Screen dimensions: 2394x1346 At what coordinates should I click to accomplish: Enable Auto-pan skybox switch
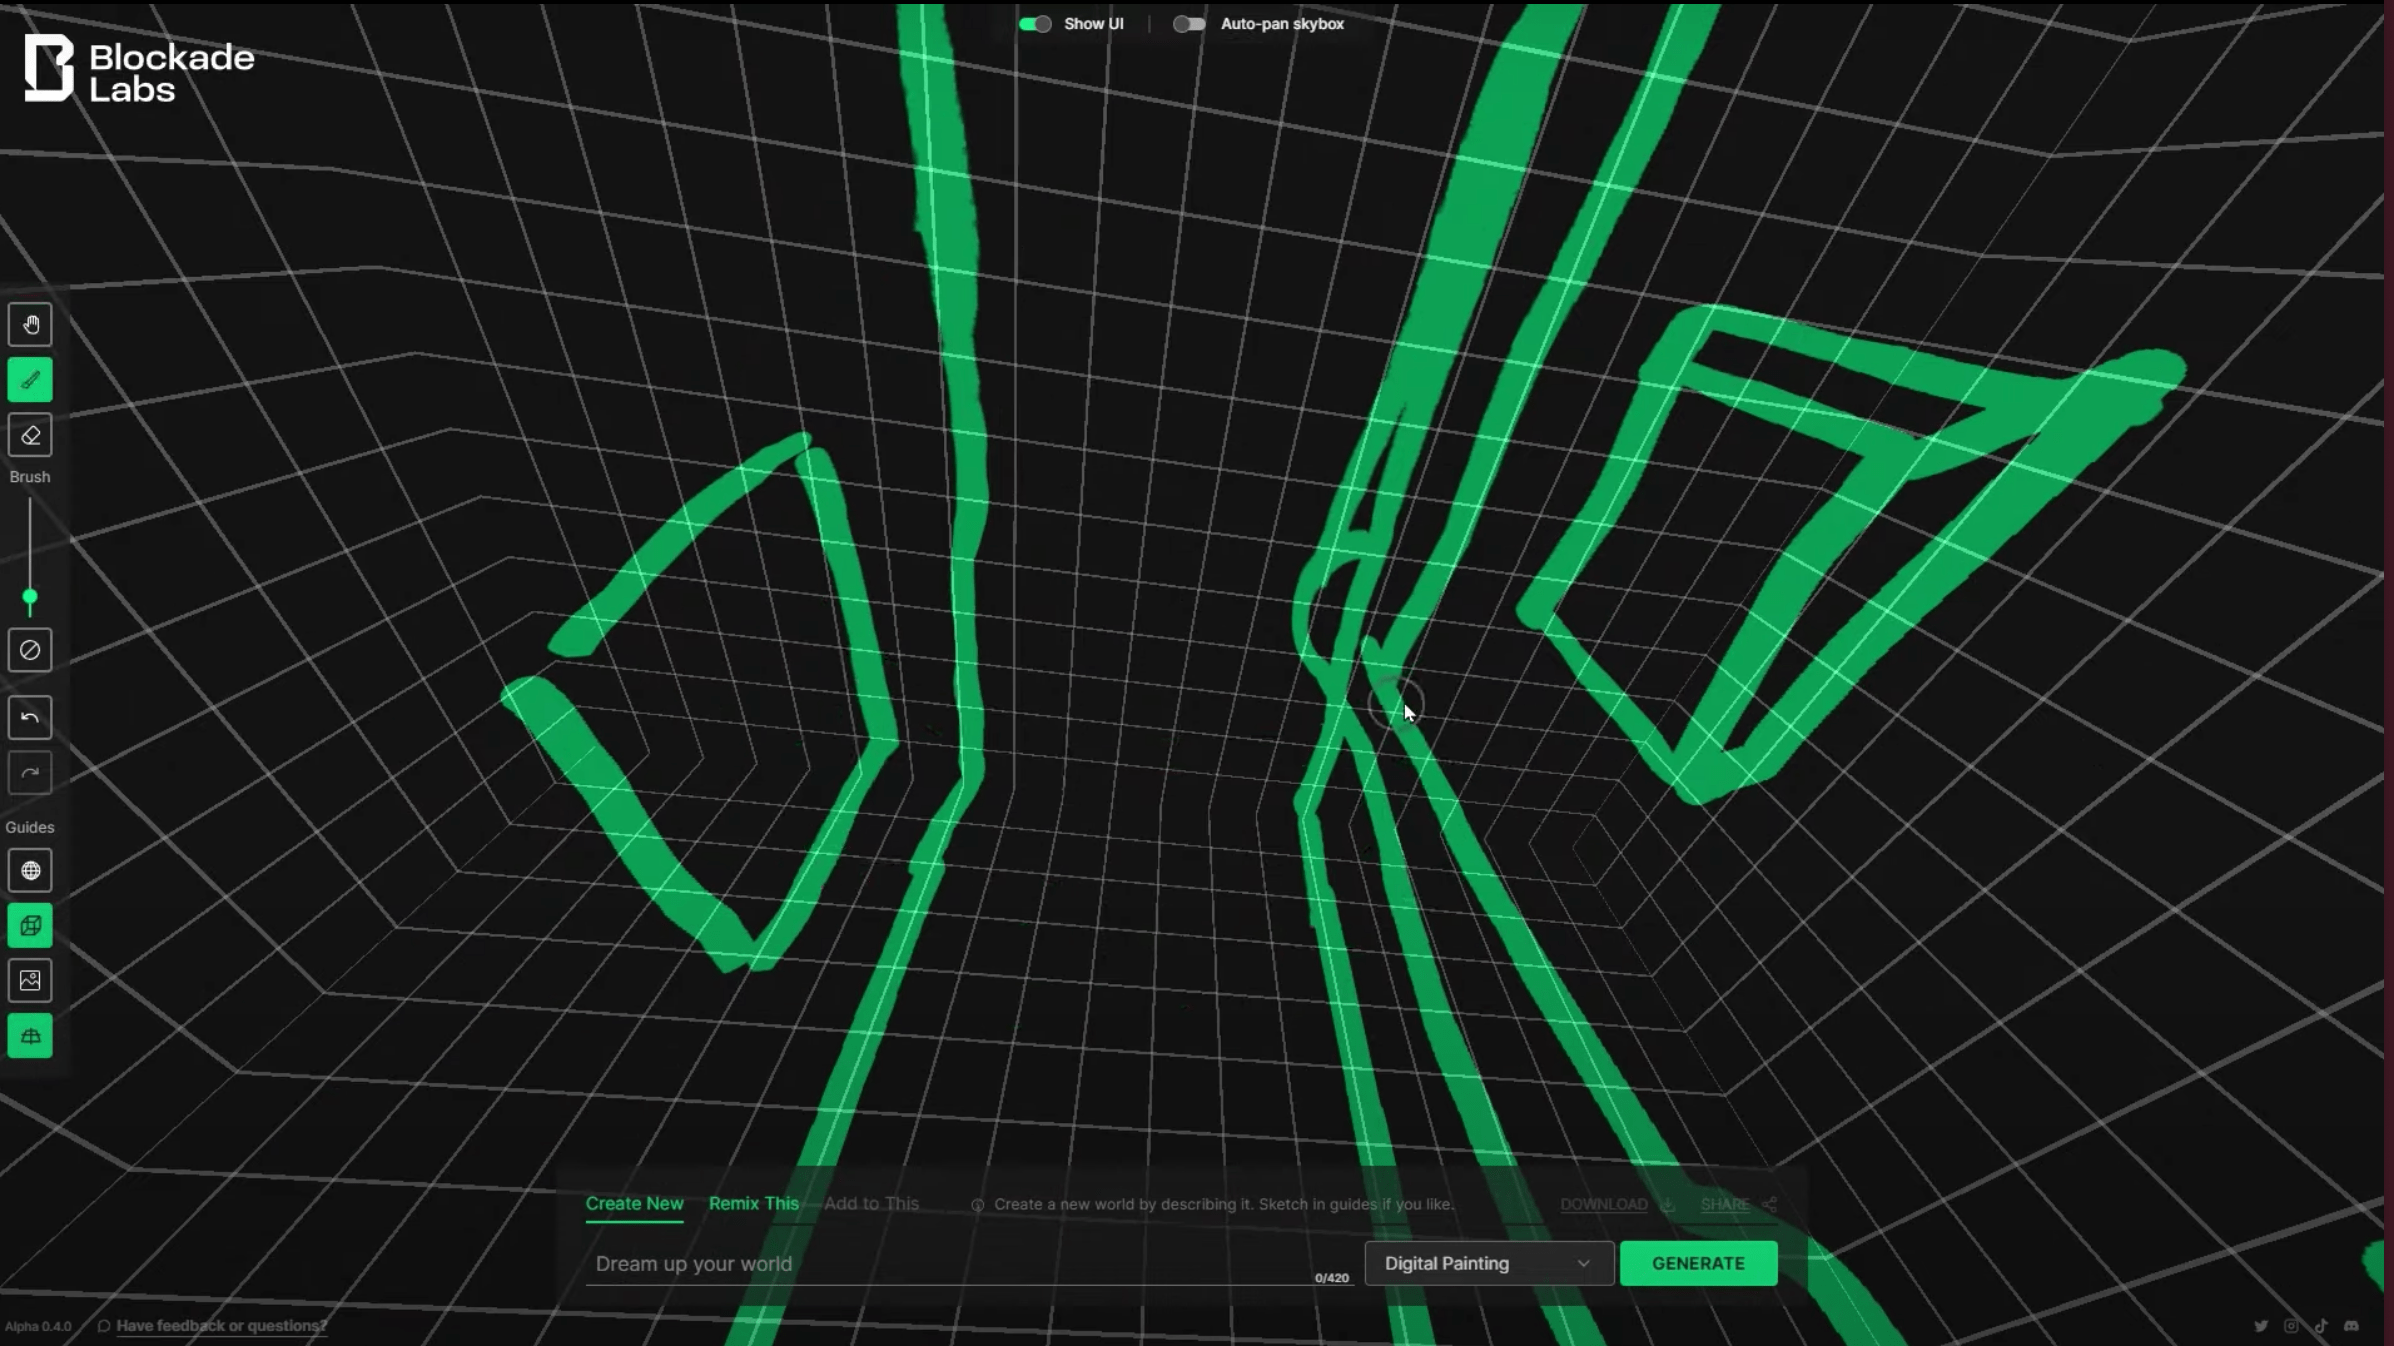[x=1189, y=24]
